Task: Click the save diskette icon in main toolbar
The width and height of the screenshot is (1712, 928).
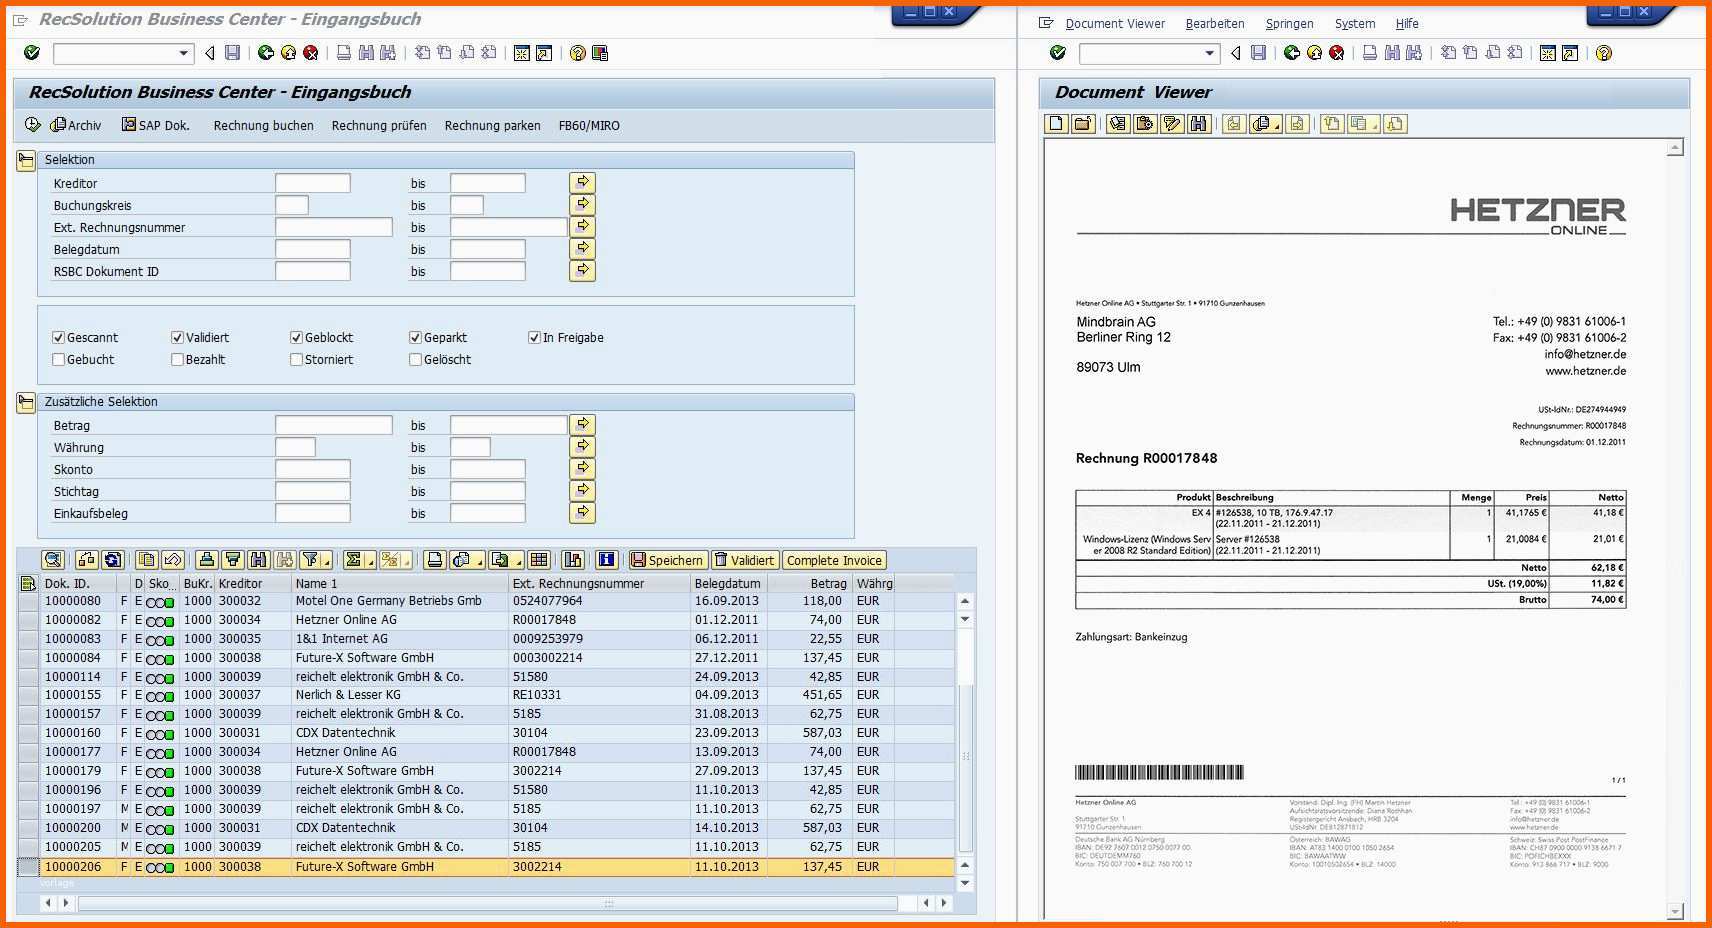Action: click(233, 53)
